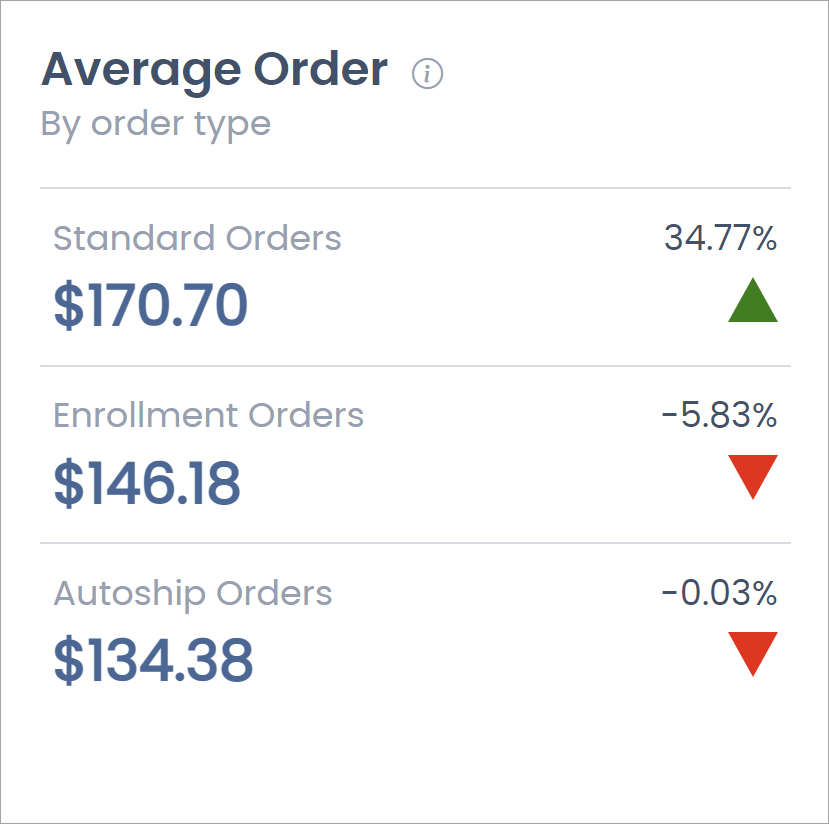Click the info icon beside Average Order
The height and width of the screenshot is (824, 829).
(x=428, y=72)
